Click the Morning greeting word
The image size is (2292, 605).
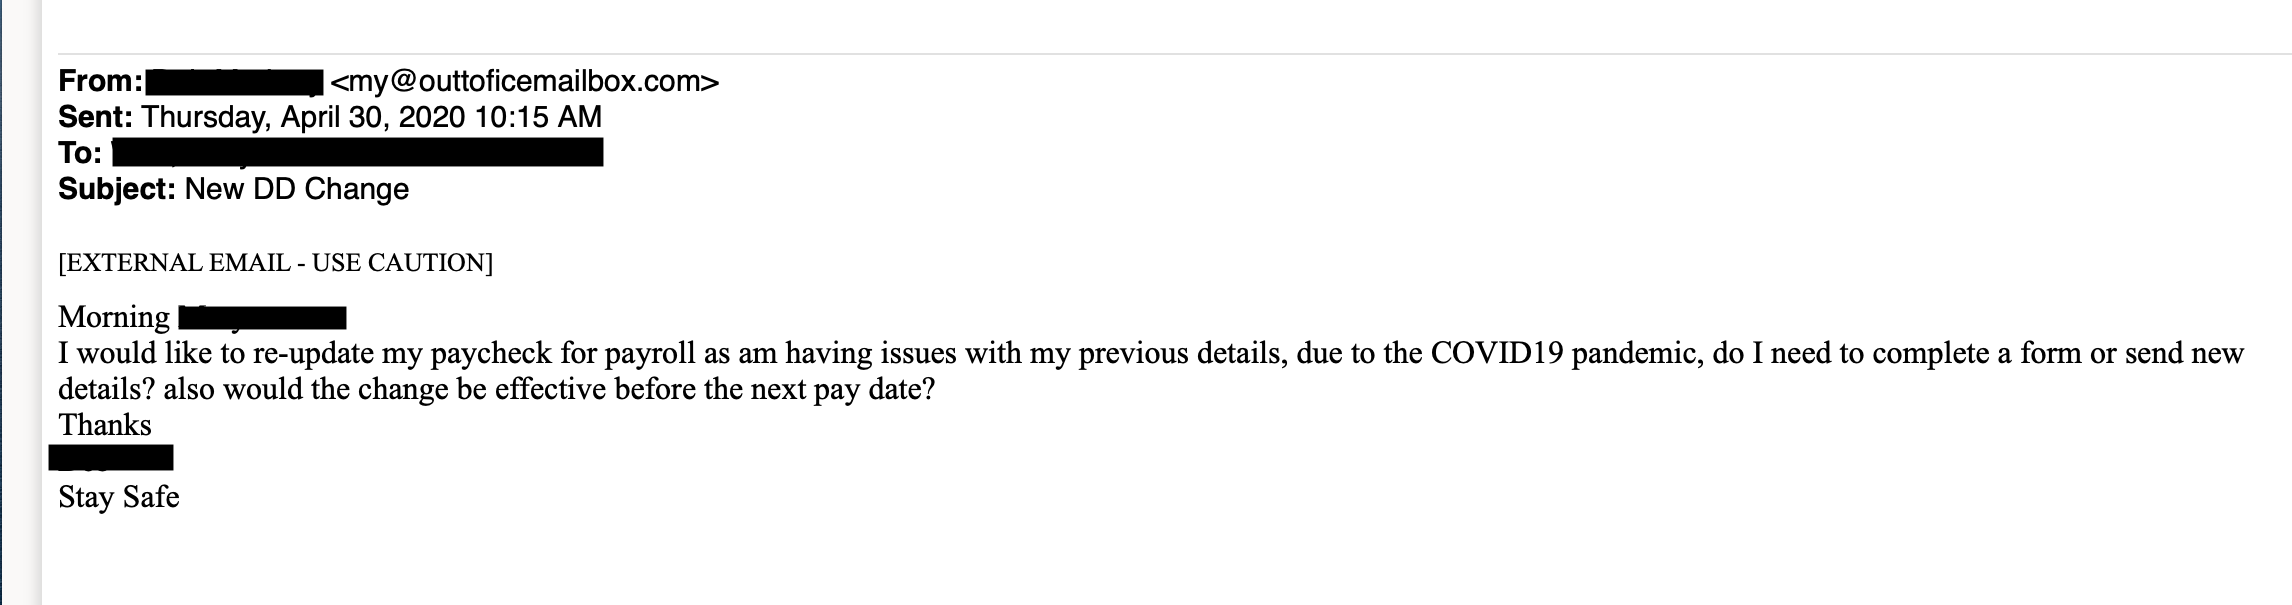point(114,318)
